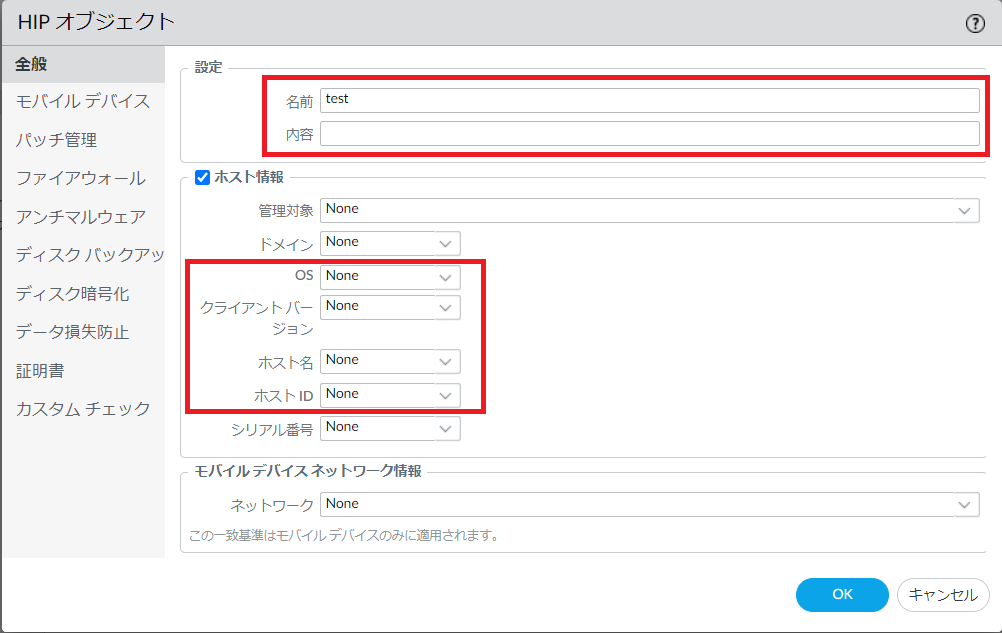Switch to the ディスク暗号化 tab

point(72,294)
